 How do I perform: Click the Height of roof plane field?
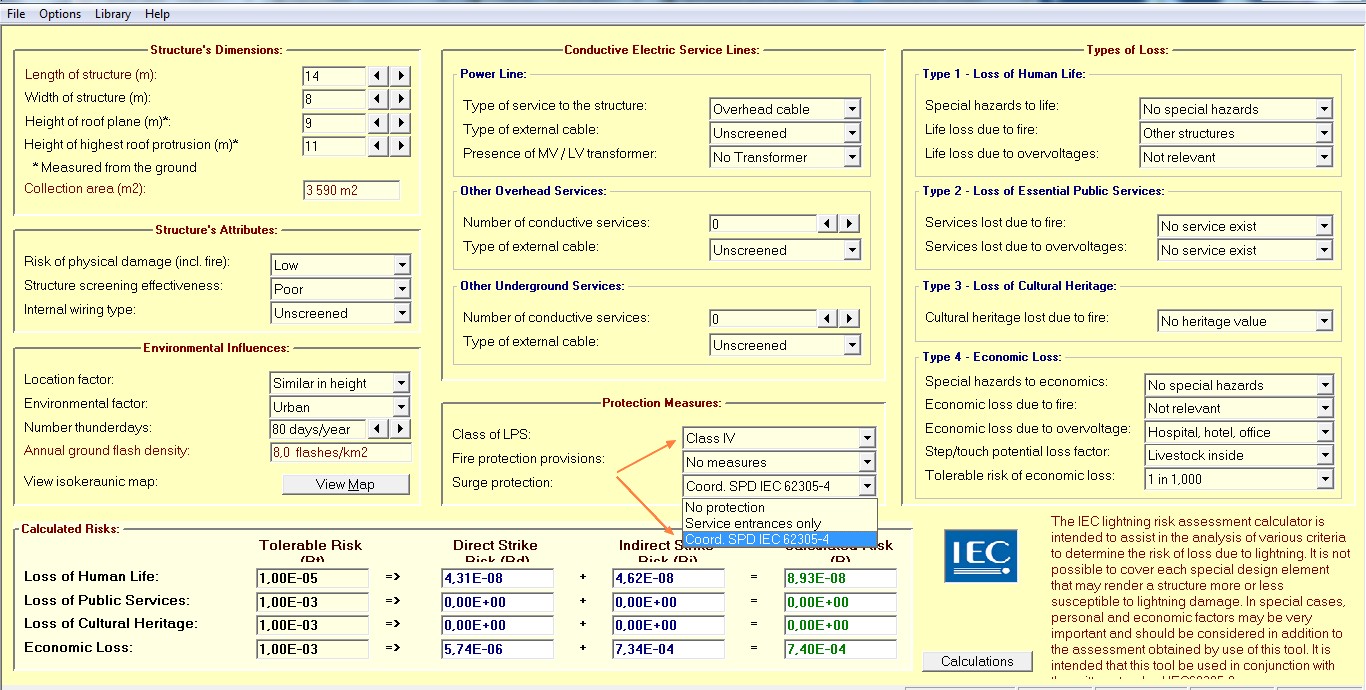click(x=333, y=122)
